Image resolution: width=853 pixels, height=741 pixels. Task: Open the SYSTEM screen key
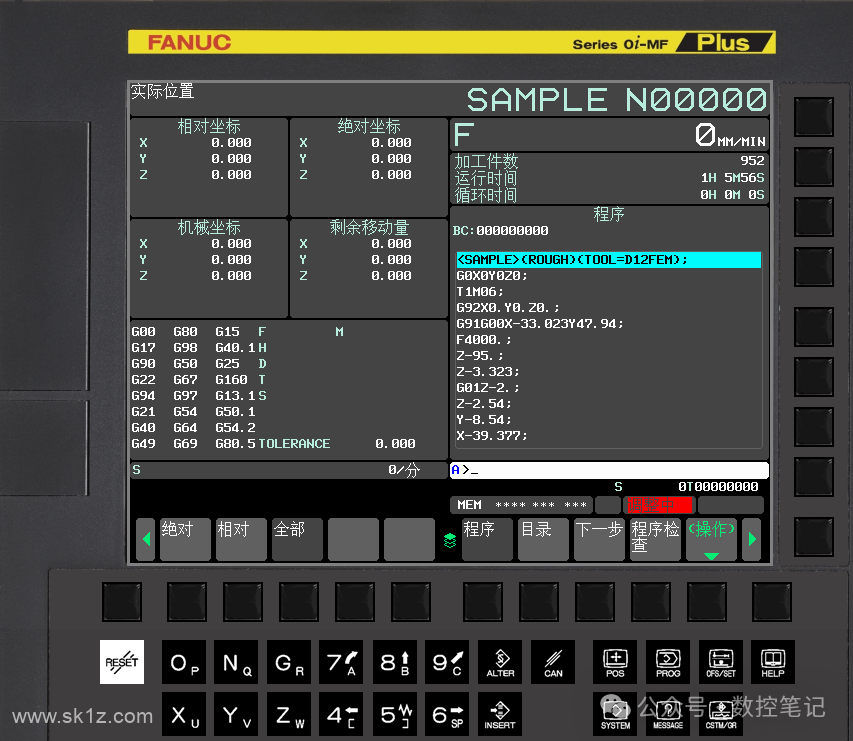(x=615, y=714)
